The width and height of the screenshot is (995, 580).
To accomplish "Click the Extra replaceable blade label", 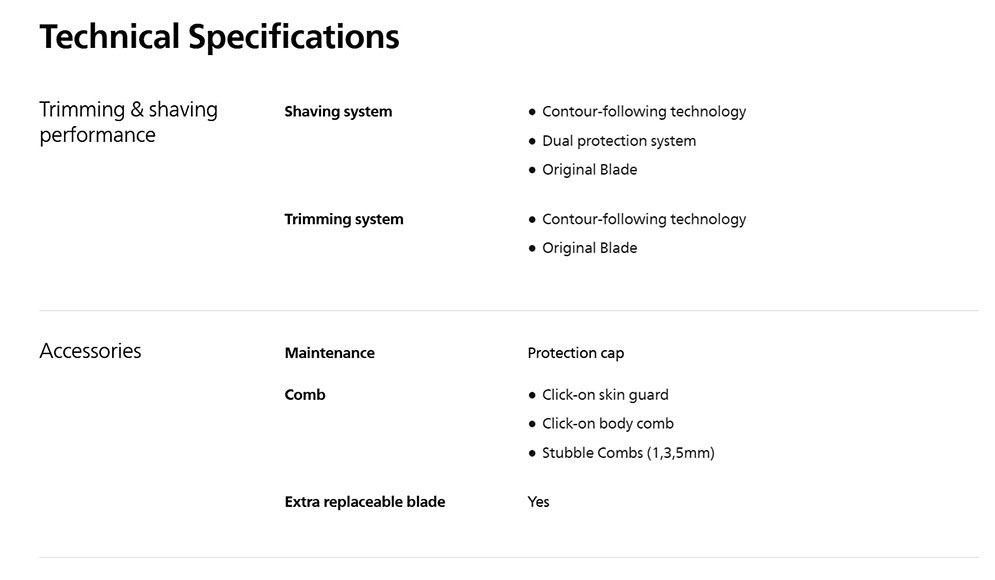I will [x=365, y=502].
